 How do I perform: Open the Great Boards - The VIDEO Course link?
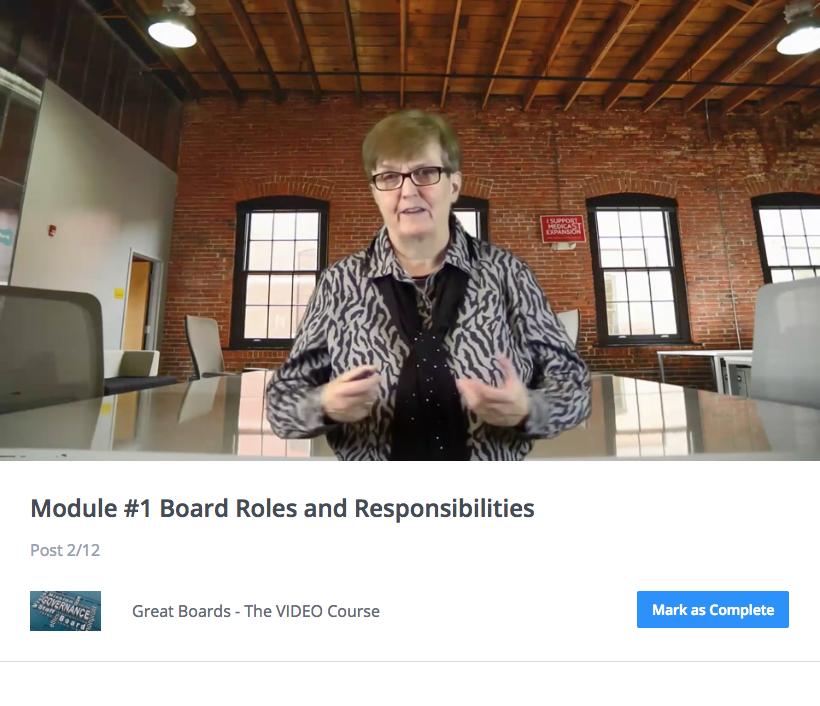pos(256,611)
